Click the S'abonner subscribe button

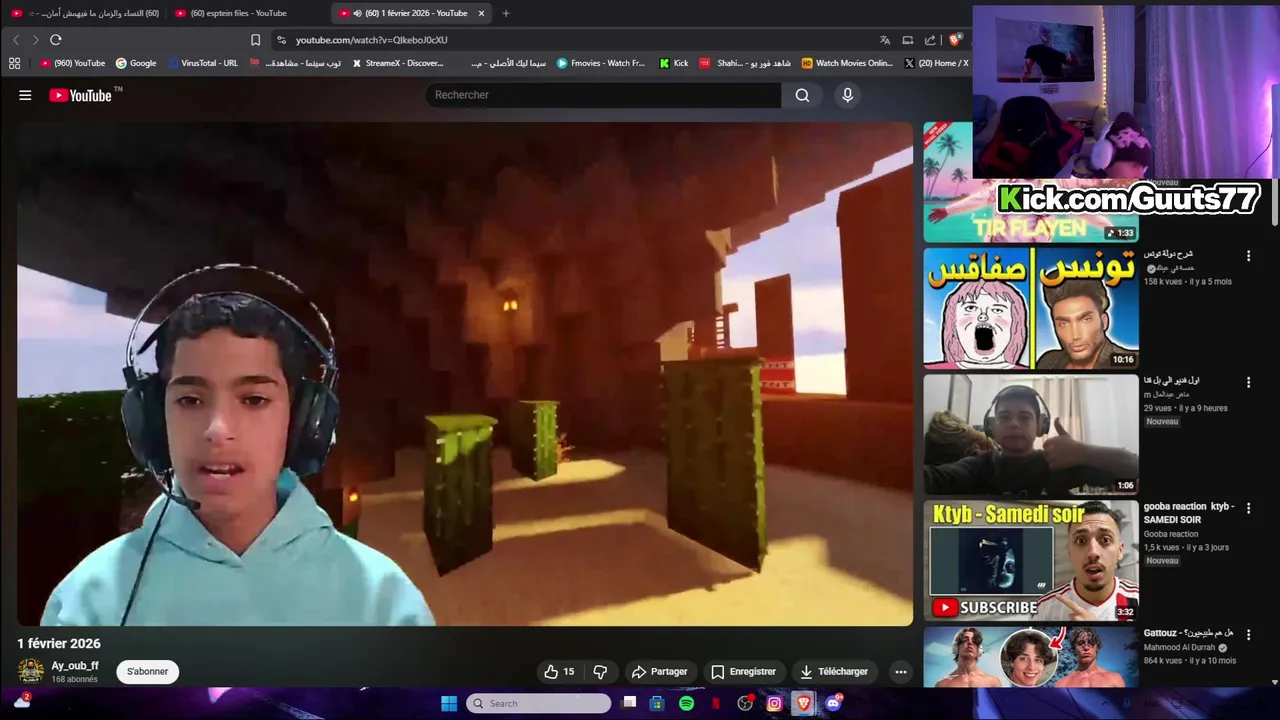[147, 672]
